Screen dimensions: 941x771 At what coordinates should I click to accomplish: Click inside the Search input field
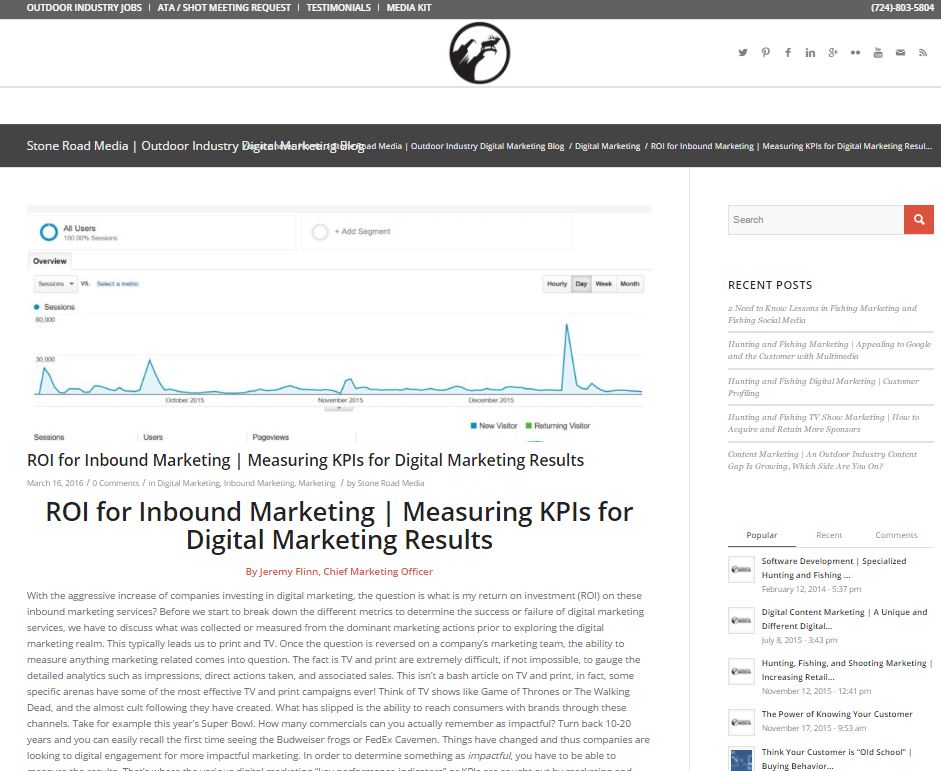pos(816,220)
